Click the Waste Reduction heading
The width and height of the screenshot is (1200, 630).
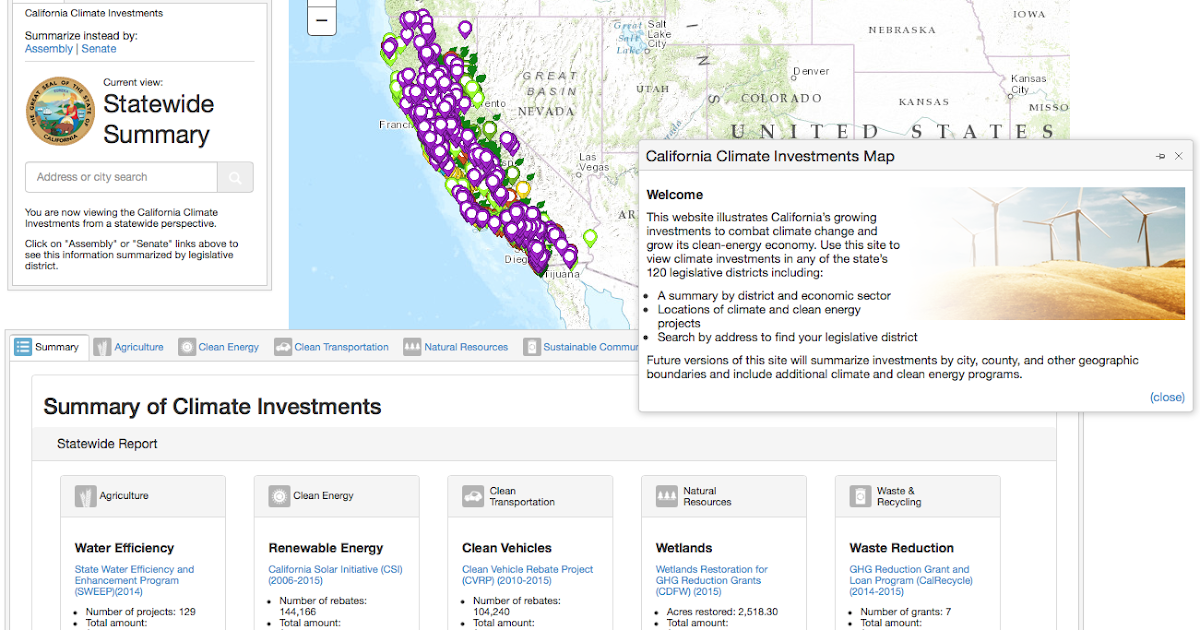pyautogui.click(x=902, y=548)
